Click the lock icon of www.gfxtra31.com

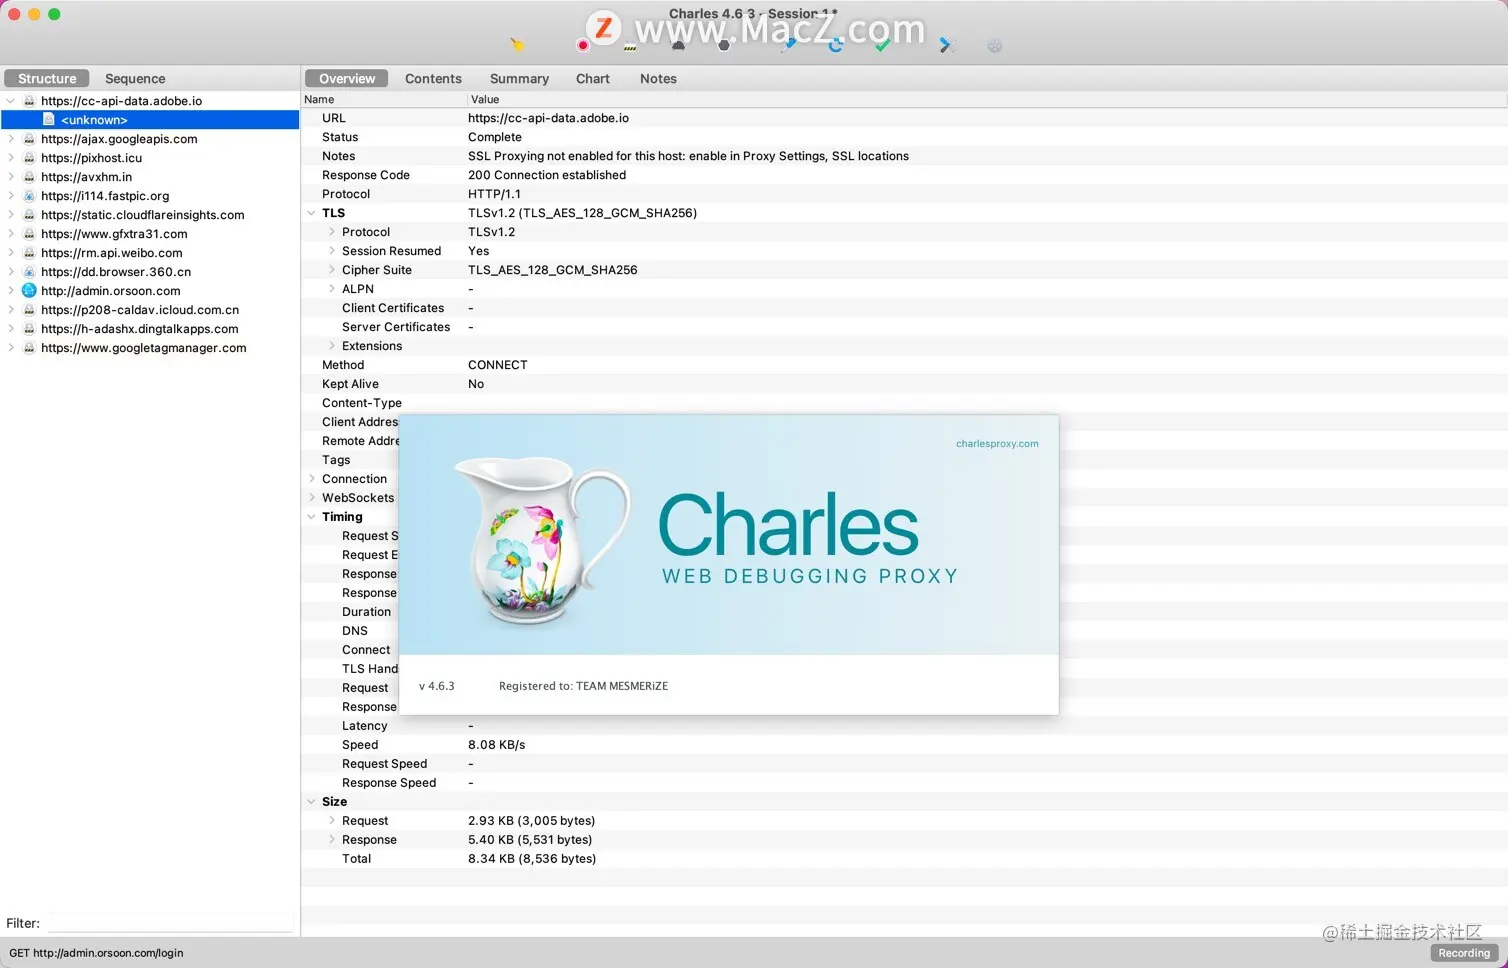coord(29,234)
